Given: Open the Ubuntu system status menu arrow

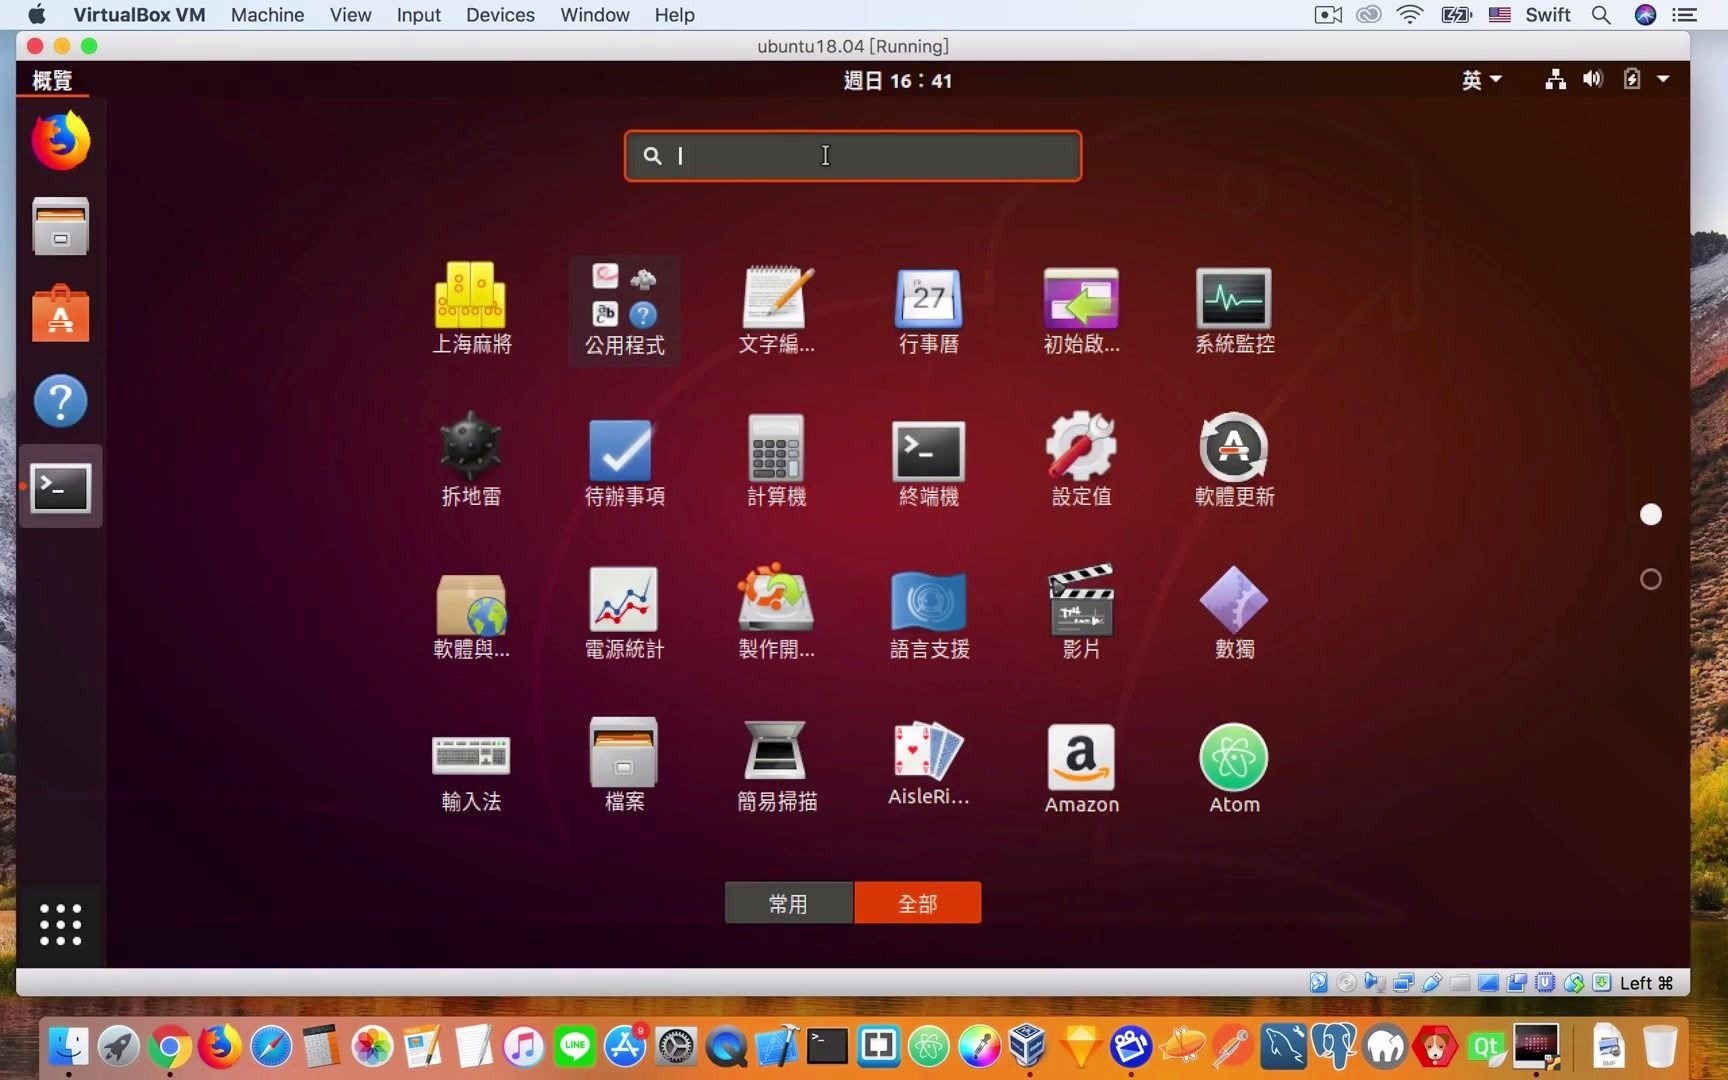Looking at the screenshot, I should tap(1663, 79).
